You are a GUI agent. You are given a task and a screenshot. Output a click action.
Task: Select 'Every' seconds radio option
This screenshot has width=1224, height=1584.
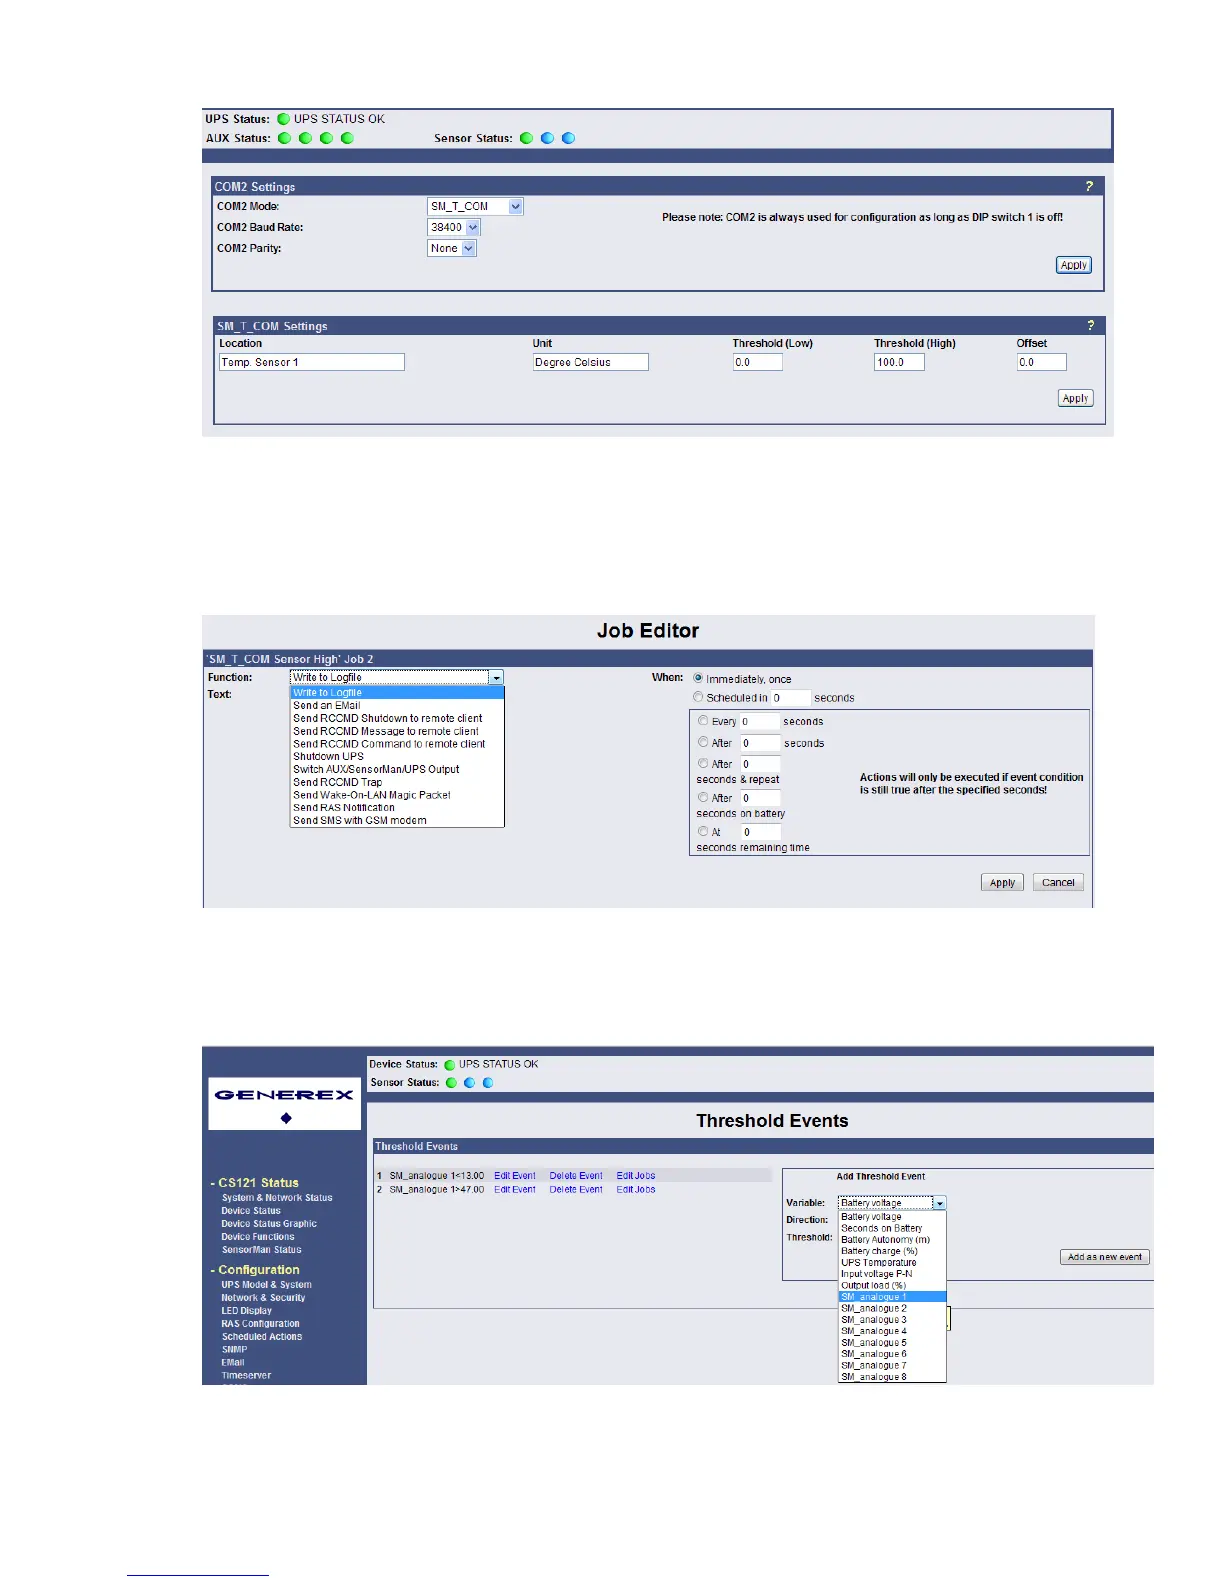[703, 721]
